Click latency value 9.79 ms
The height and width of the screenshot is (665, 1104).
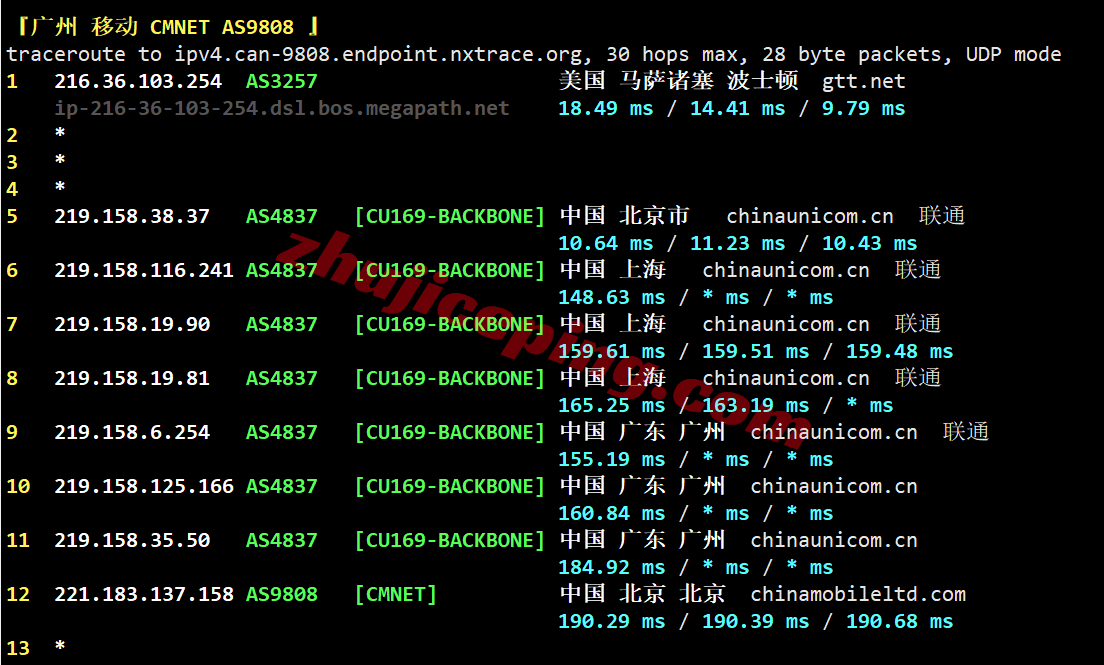tap(863, 108)
